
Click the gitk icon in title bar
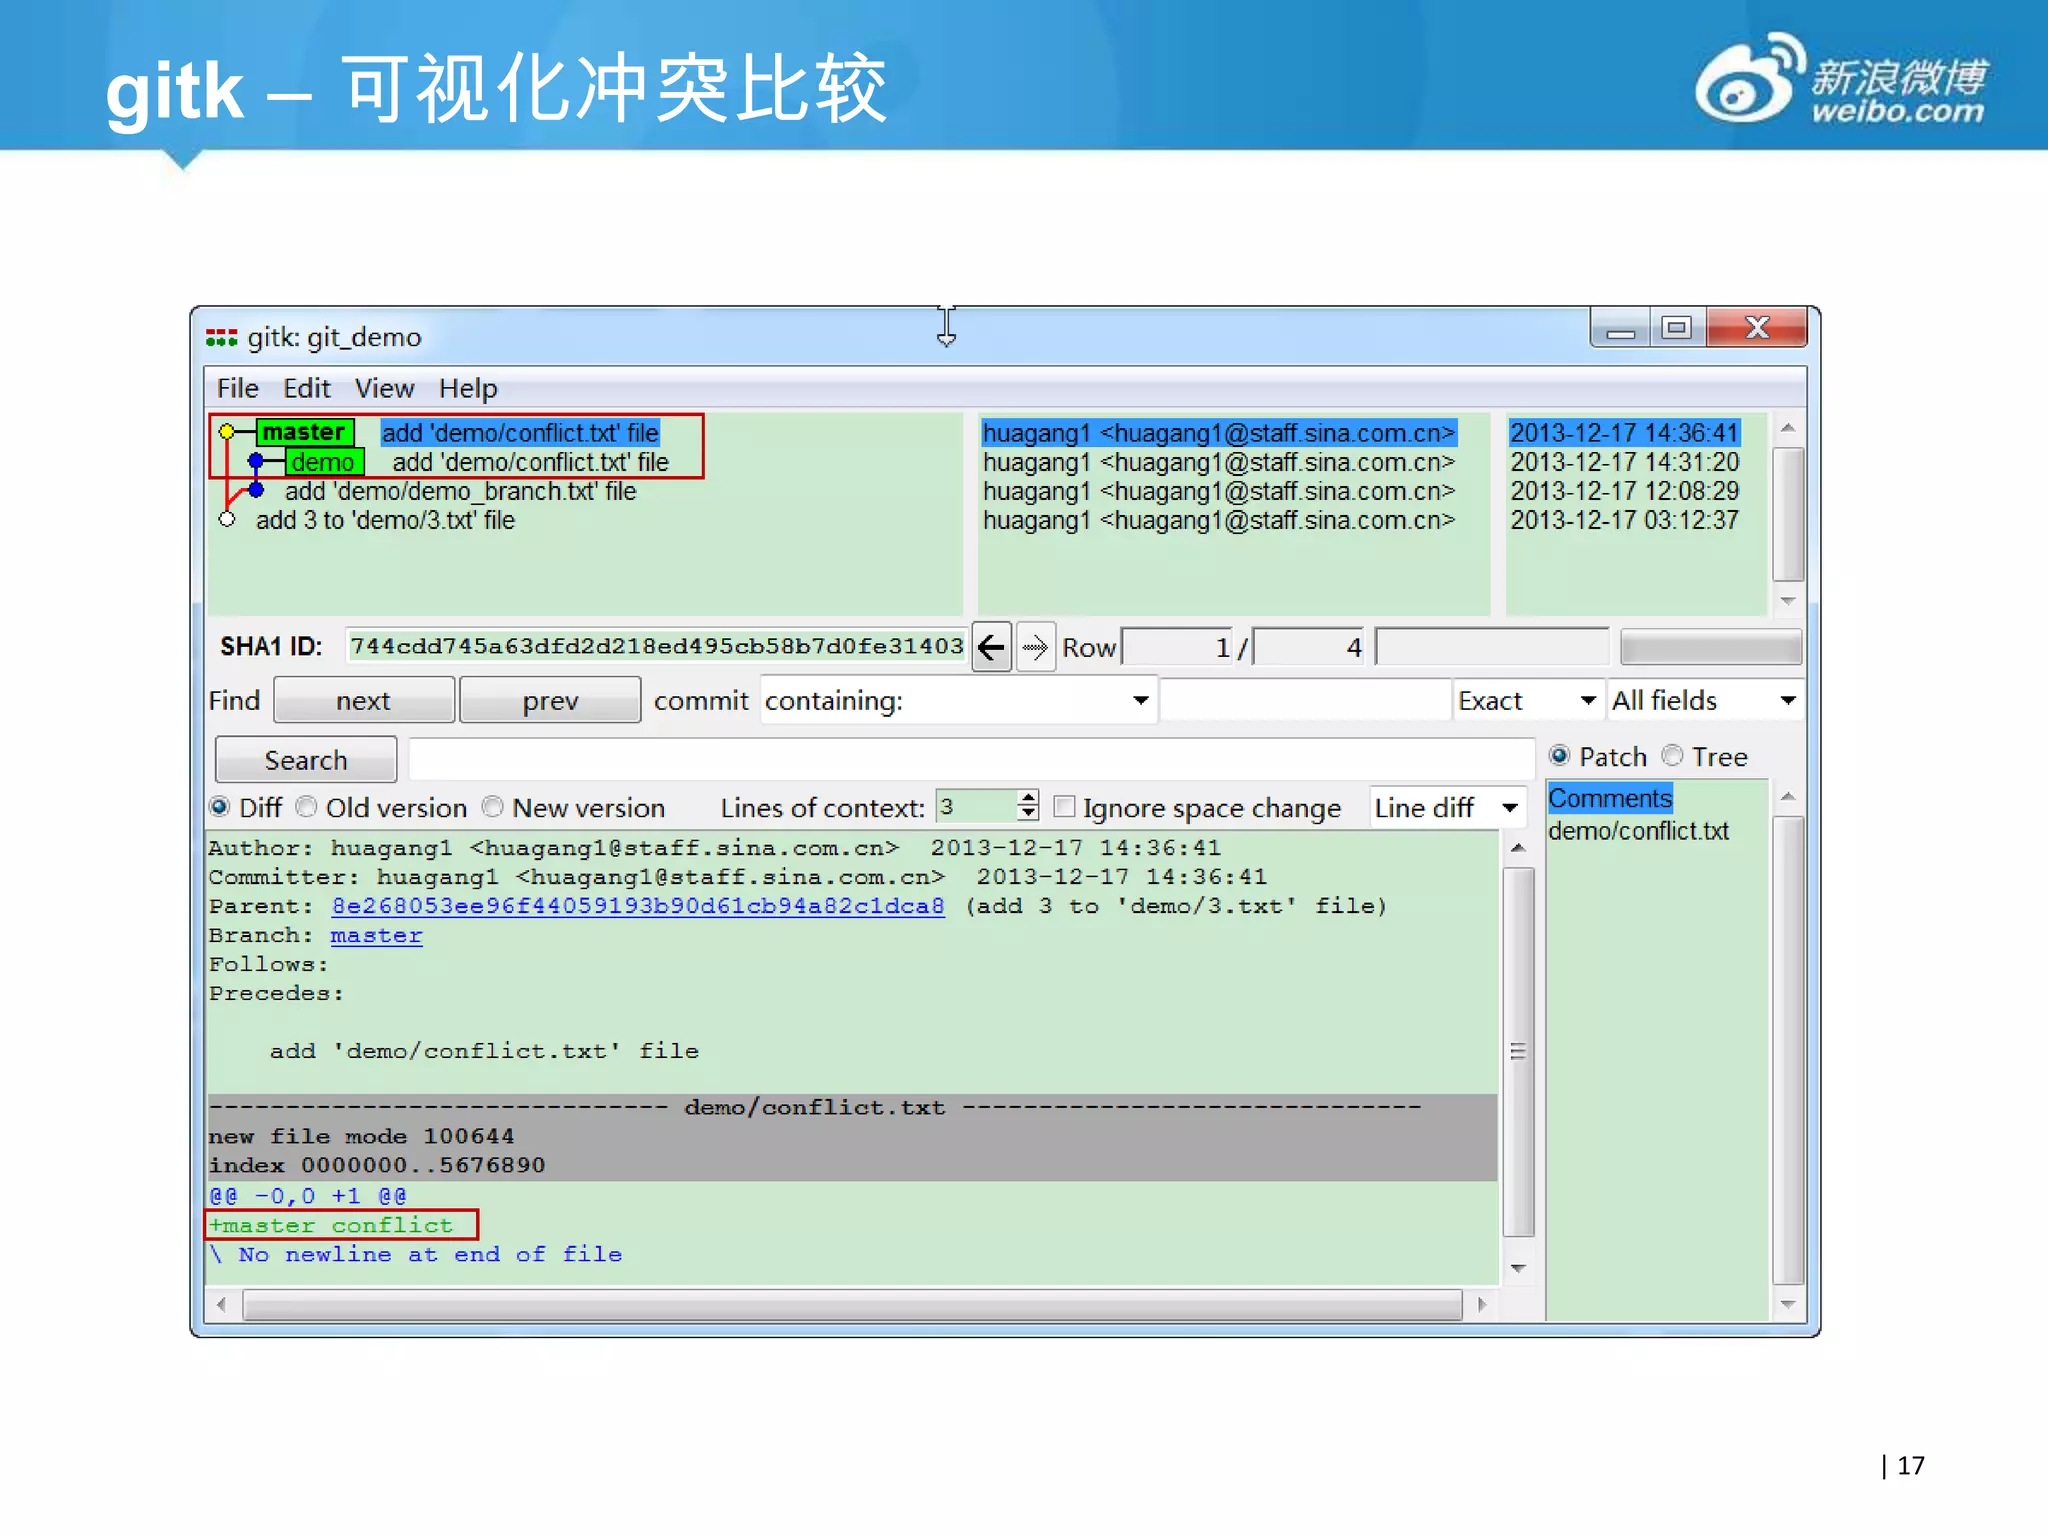point(221,337)
